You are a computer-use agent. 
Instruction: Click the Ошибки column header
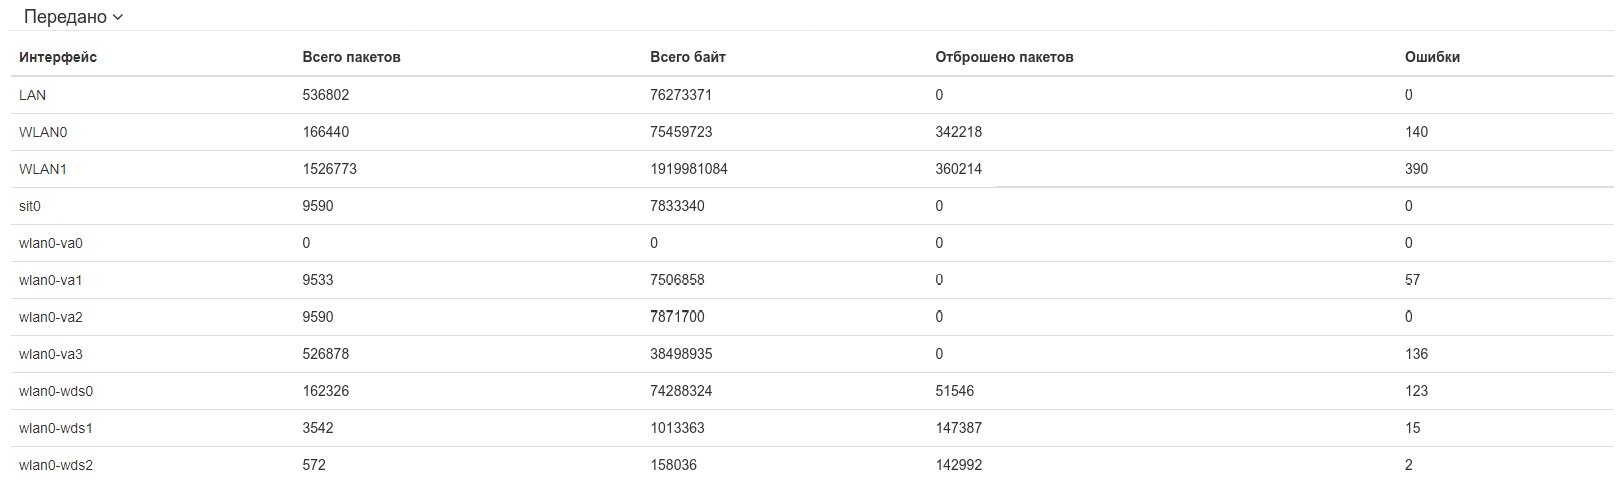[1432, 57]
